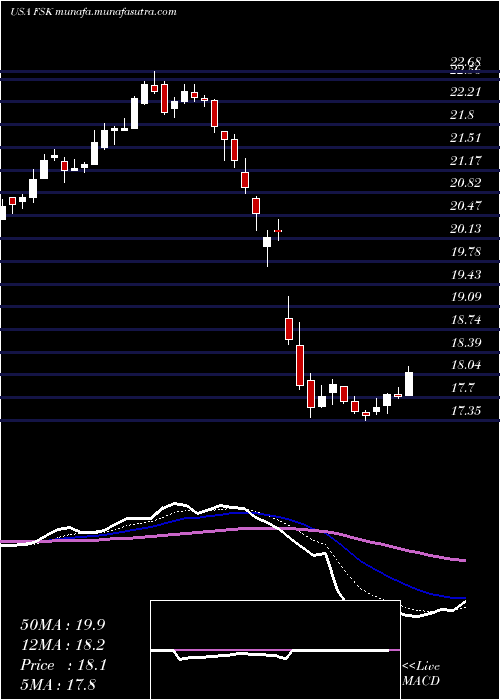Select the 22.68 price level label
This screenshot has height=700, width=500.
tap(465, 61)
